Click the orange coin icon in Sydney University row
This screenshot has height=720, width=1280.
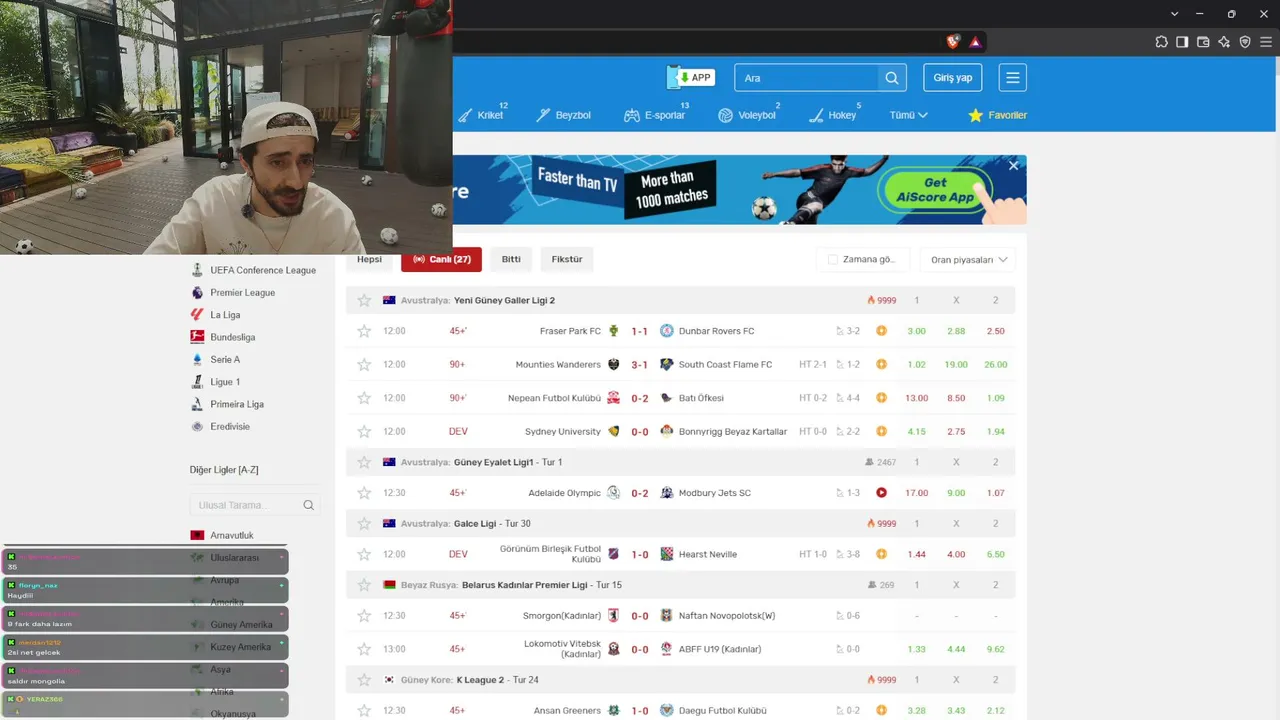click(881, 431)
